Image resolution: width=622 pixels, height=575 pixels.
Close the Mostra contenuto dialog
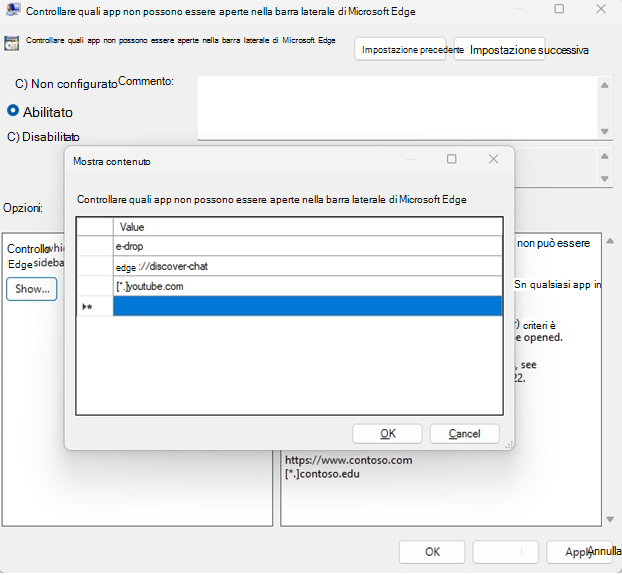(x=493, y=159)
